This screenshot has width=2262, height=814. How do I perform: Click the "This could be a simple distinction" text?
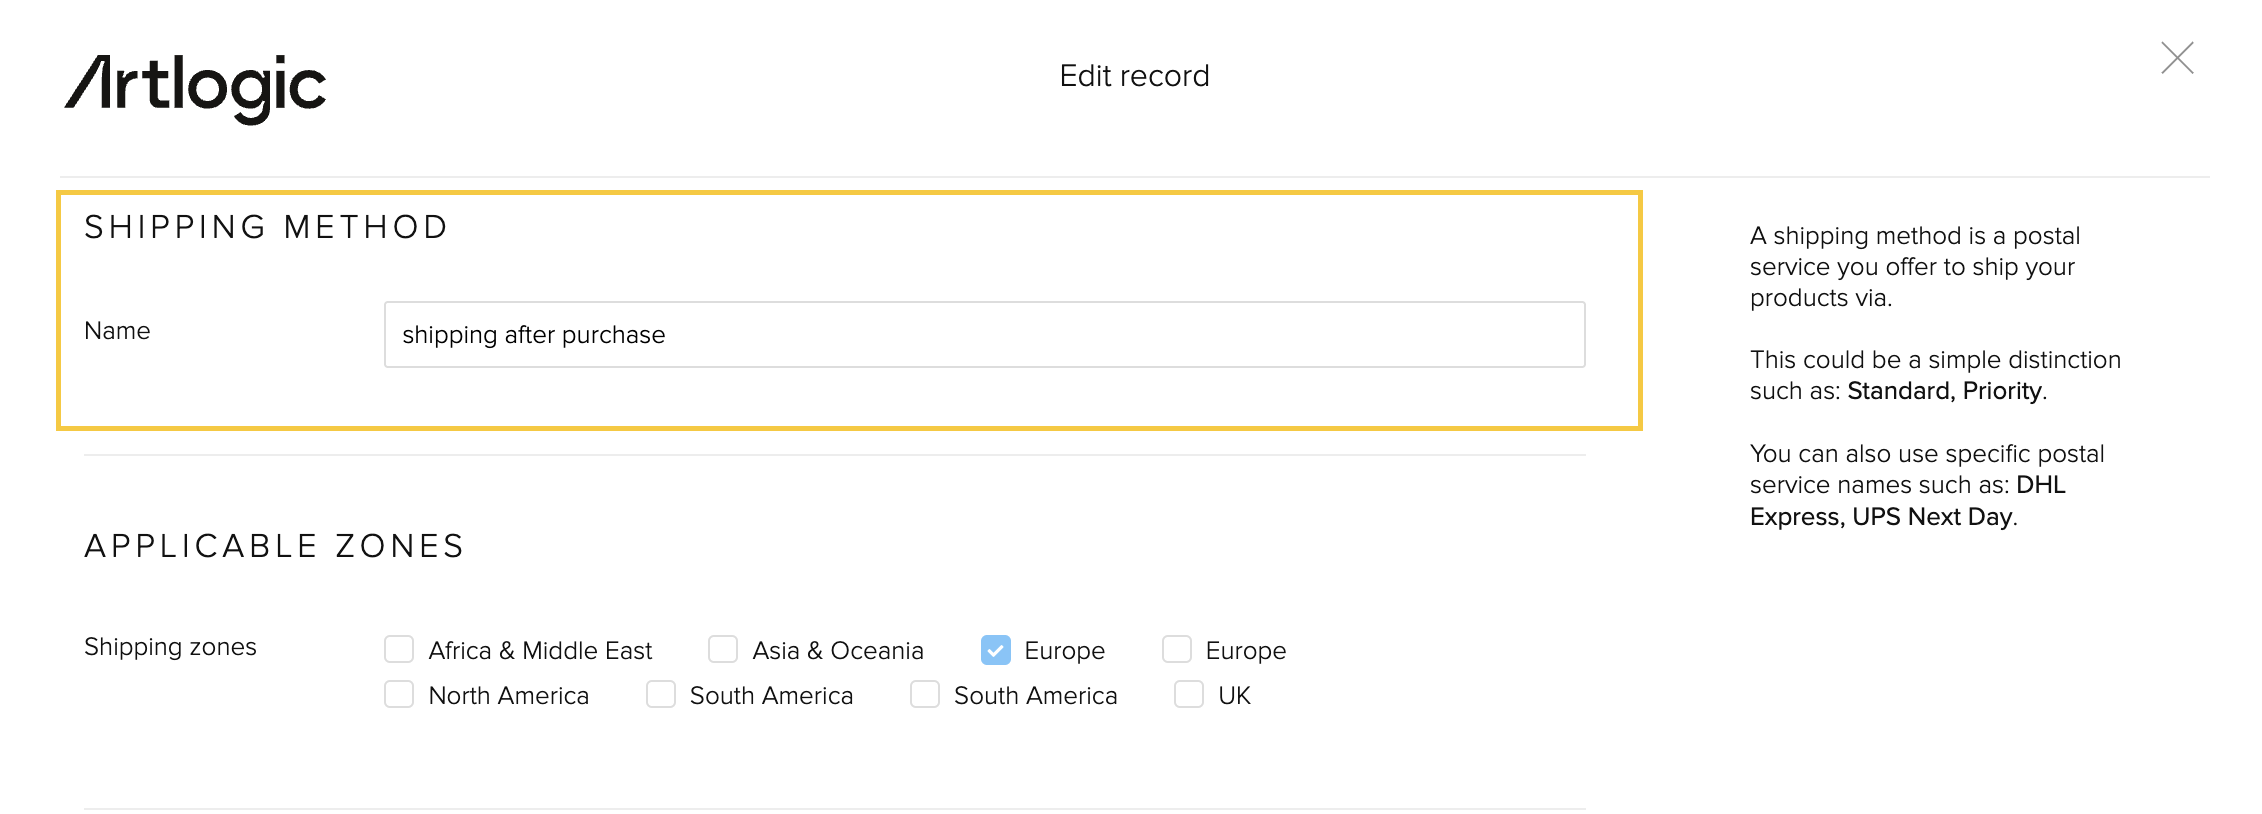tap(1934, 360)
